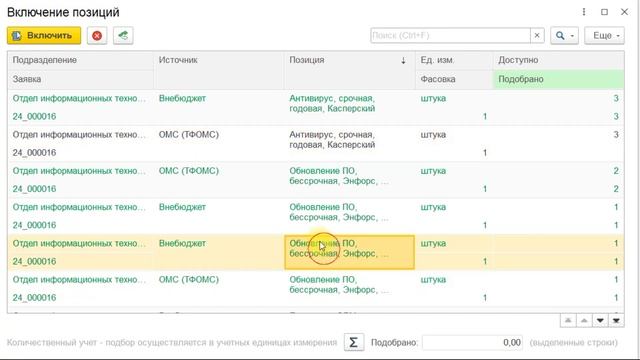Click штука in the highlighted row
This screenshot has width=640, height=360.
click(433, 243)
